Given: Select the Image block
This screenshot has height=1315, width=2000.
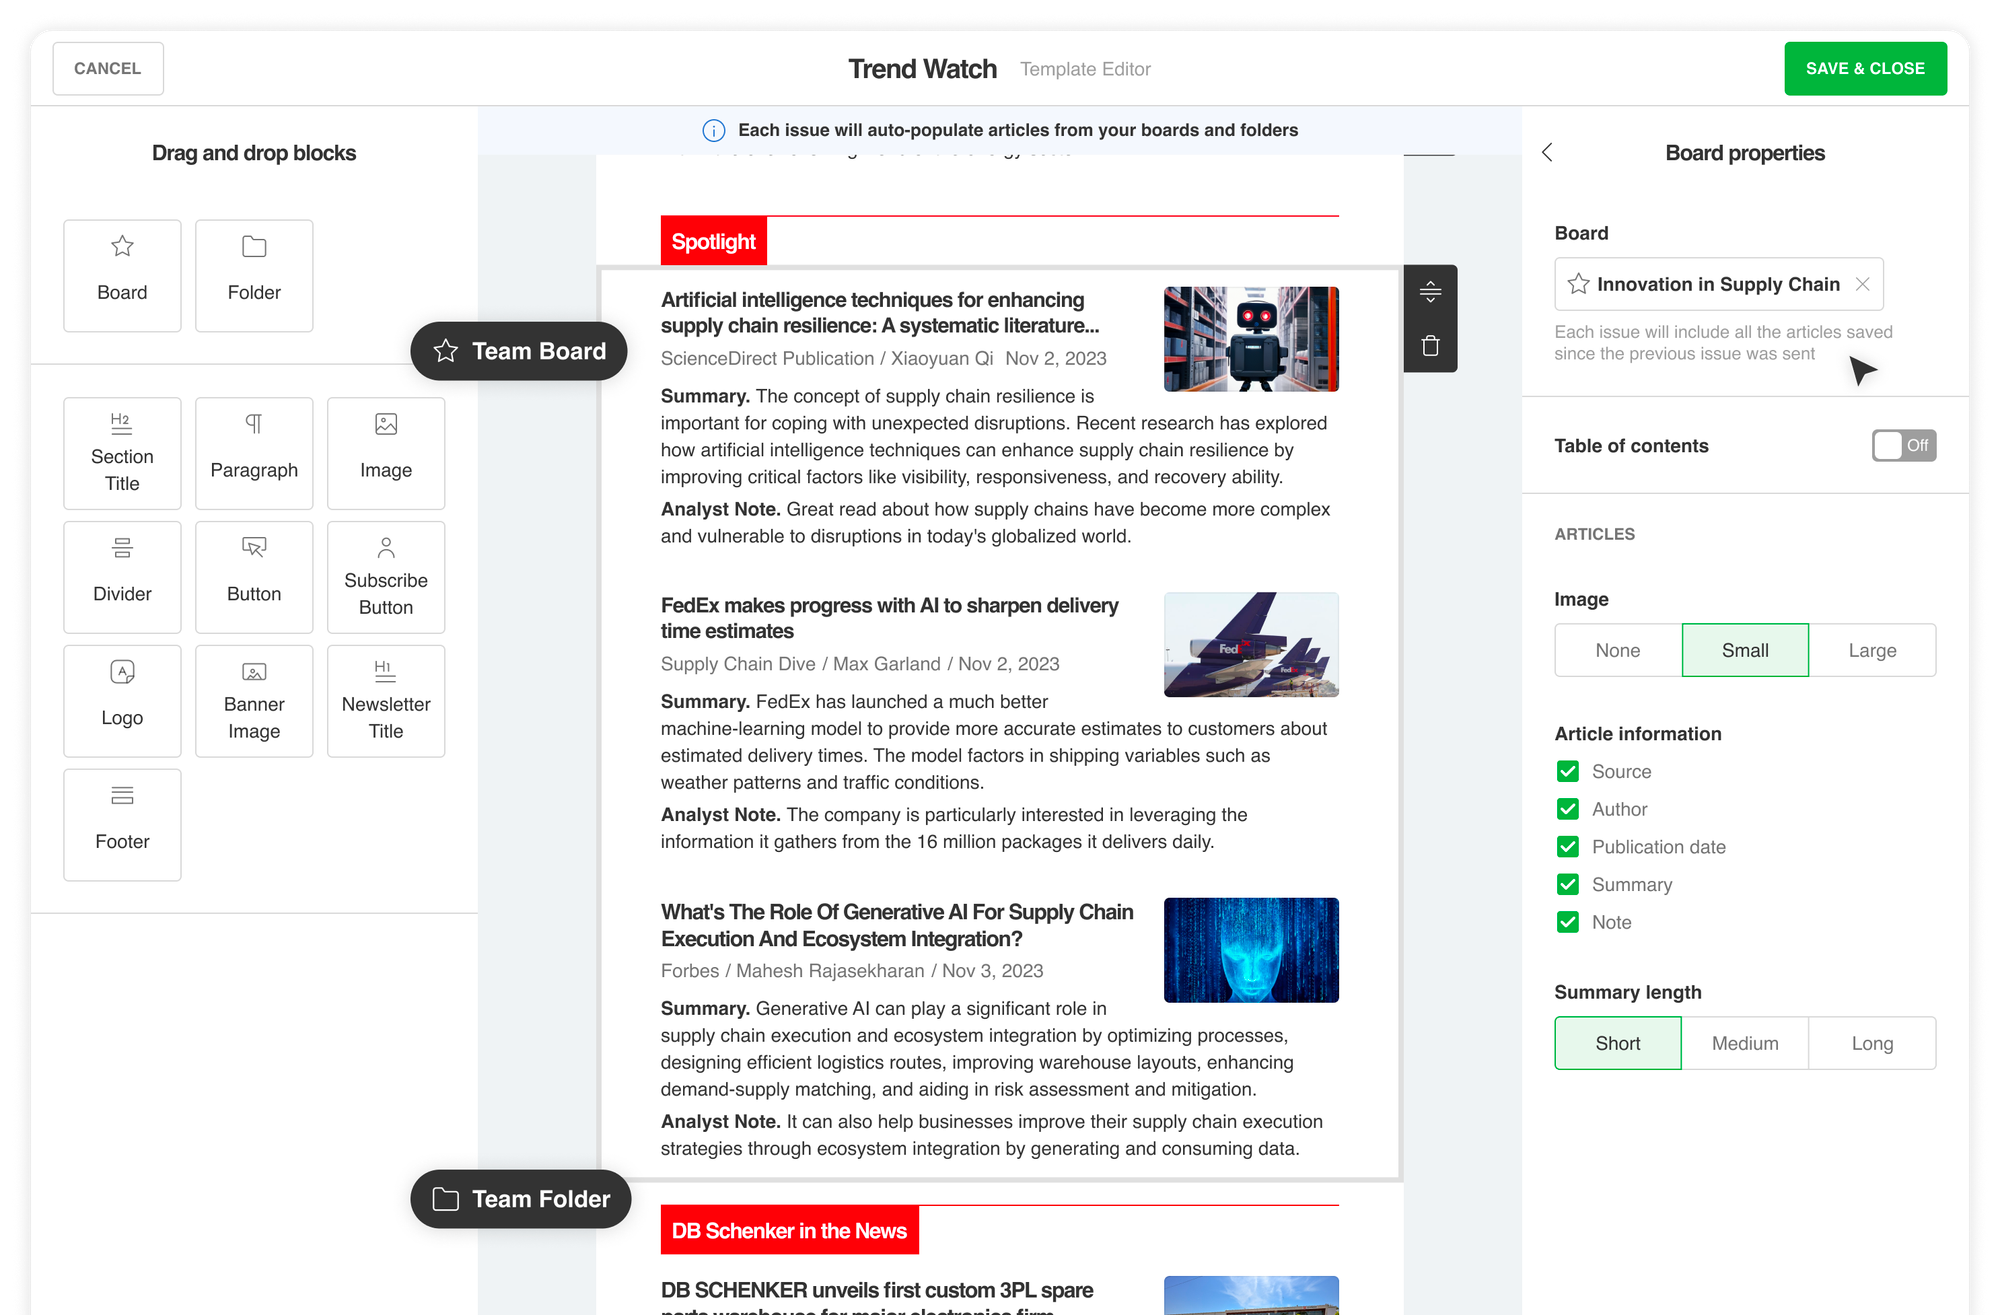Looking at the screenshot, I should tap(386, 453).
